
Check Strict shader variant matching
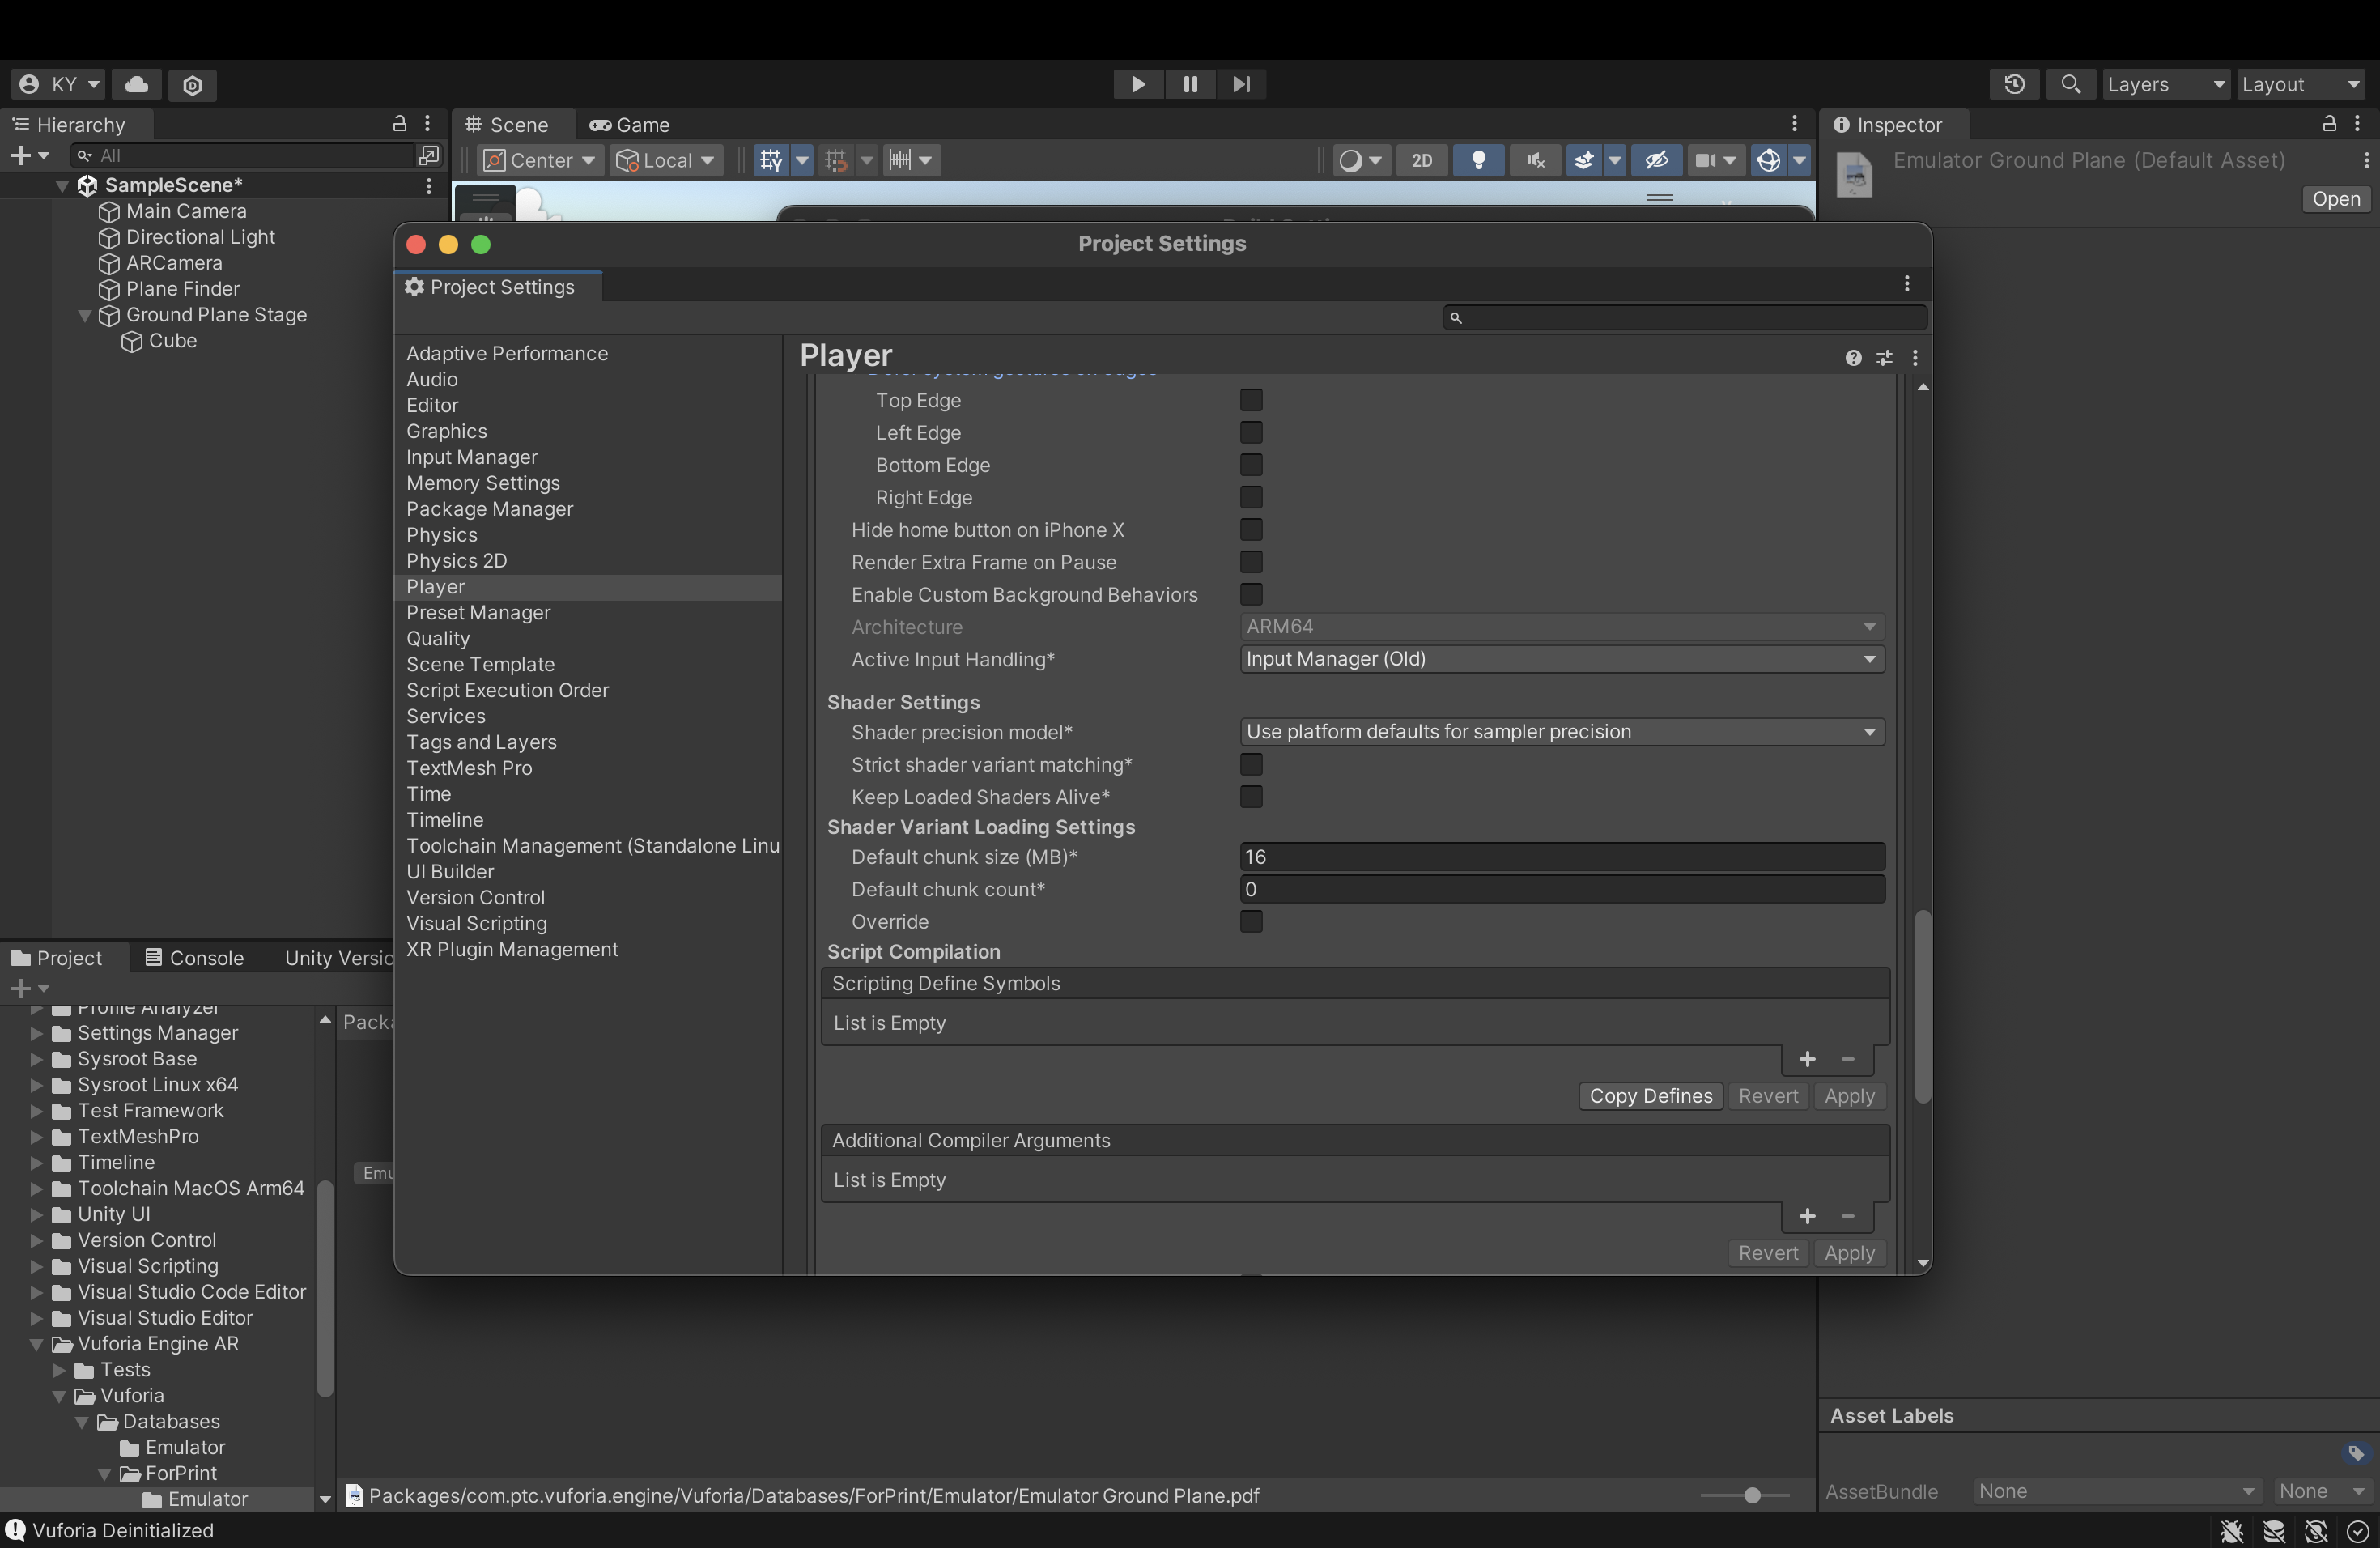tap(1251, 765)
